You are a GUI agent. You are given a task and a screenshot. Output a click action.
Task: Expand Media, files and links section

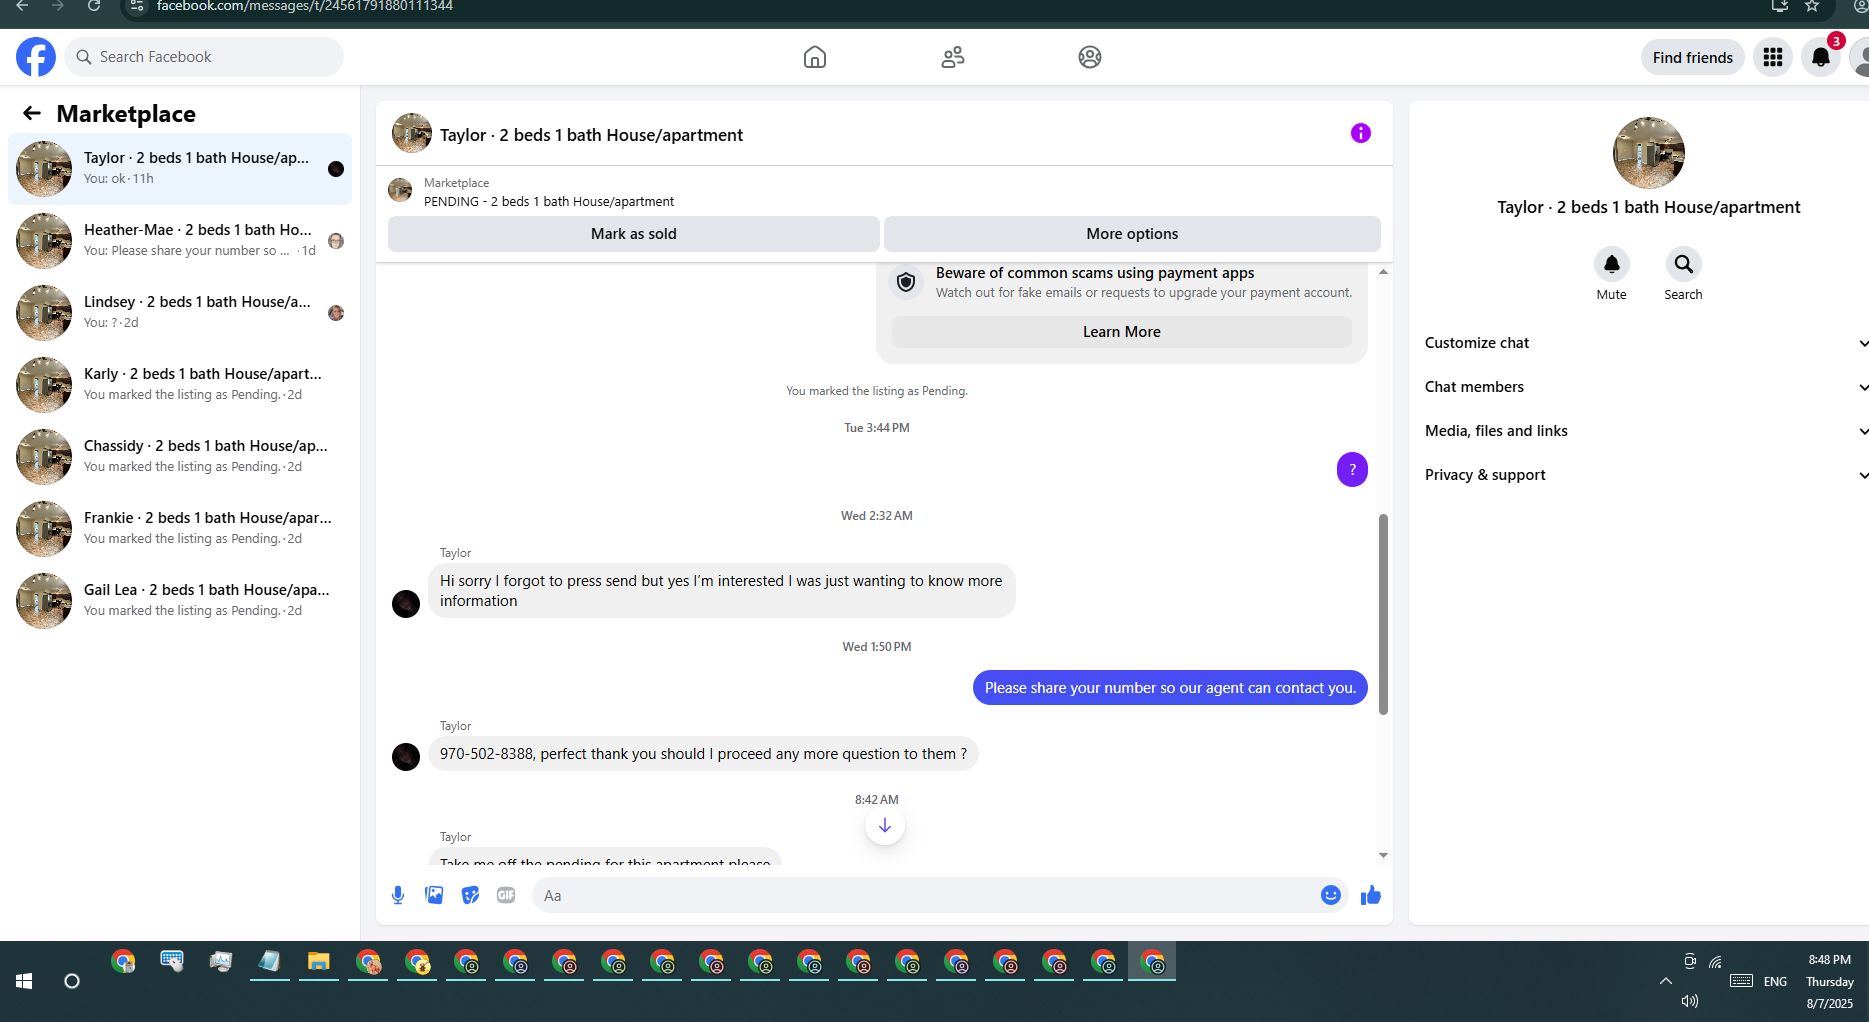[1645, 431]
